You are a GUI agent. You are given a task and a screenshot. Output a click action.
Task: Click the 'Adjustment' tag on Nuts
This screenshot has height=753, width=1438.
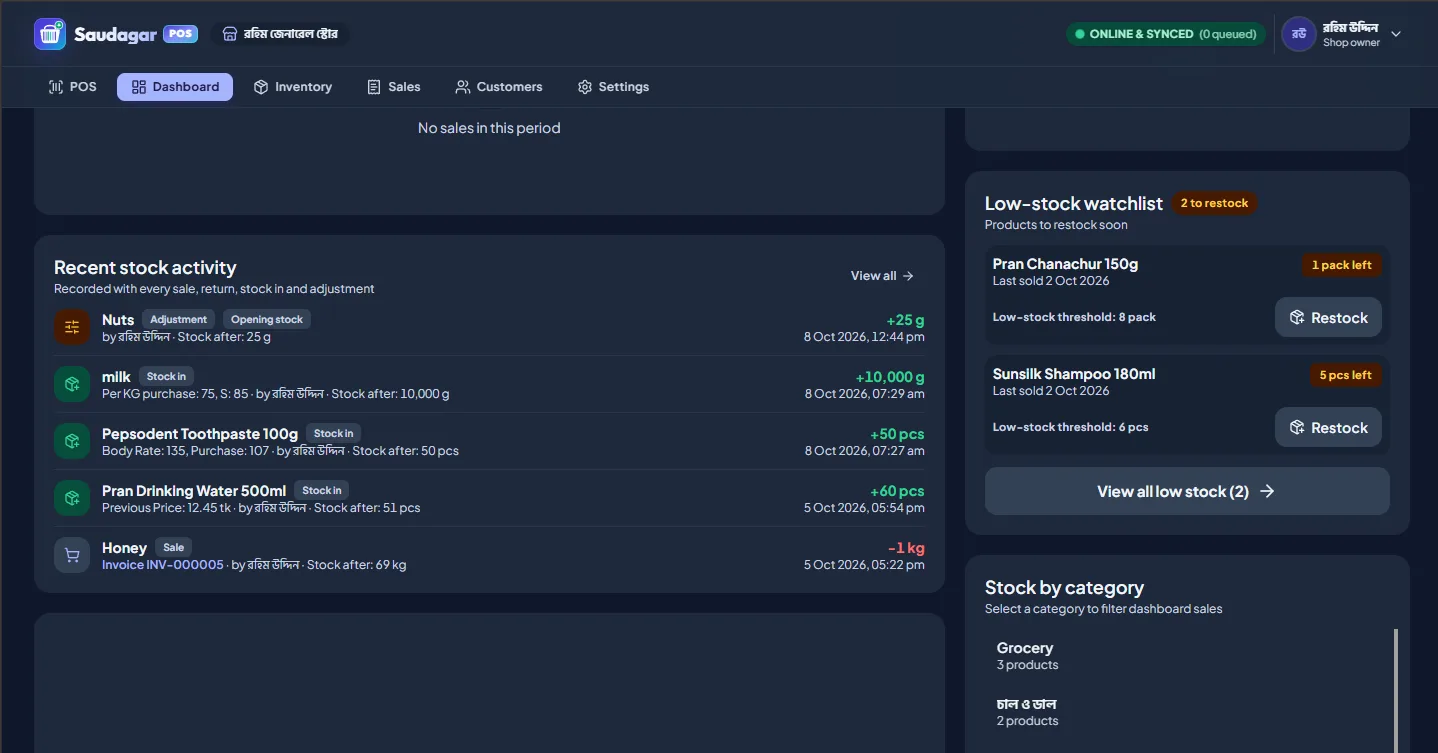(x=178, y=320)
